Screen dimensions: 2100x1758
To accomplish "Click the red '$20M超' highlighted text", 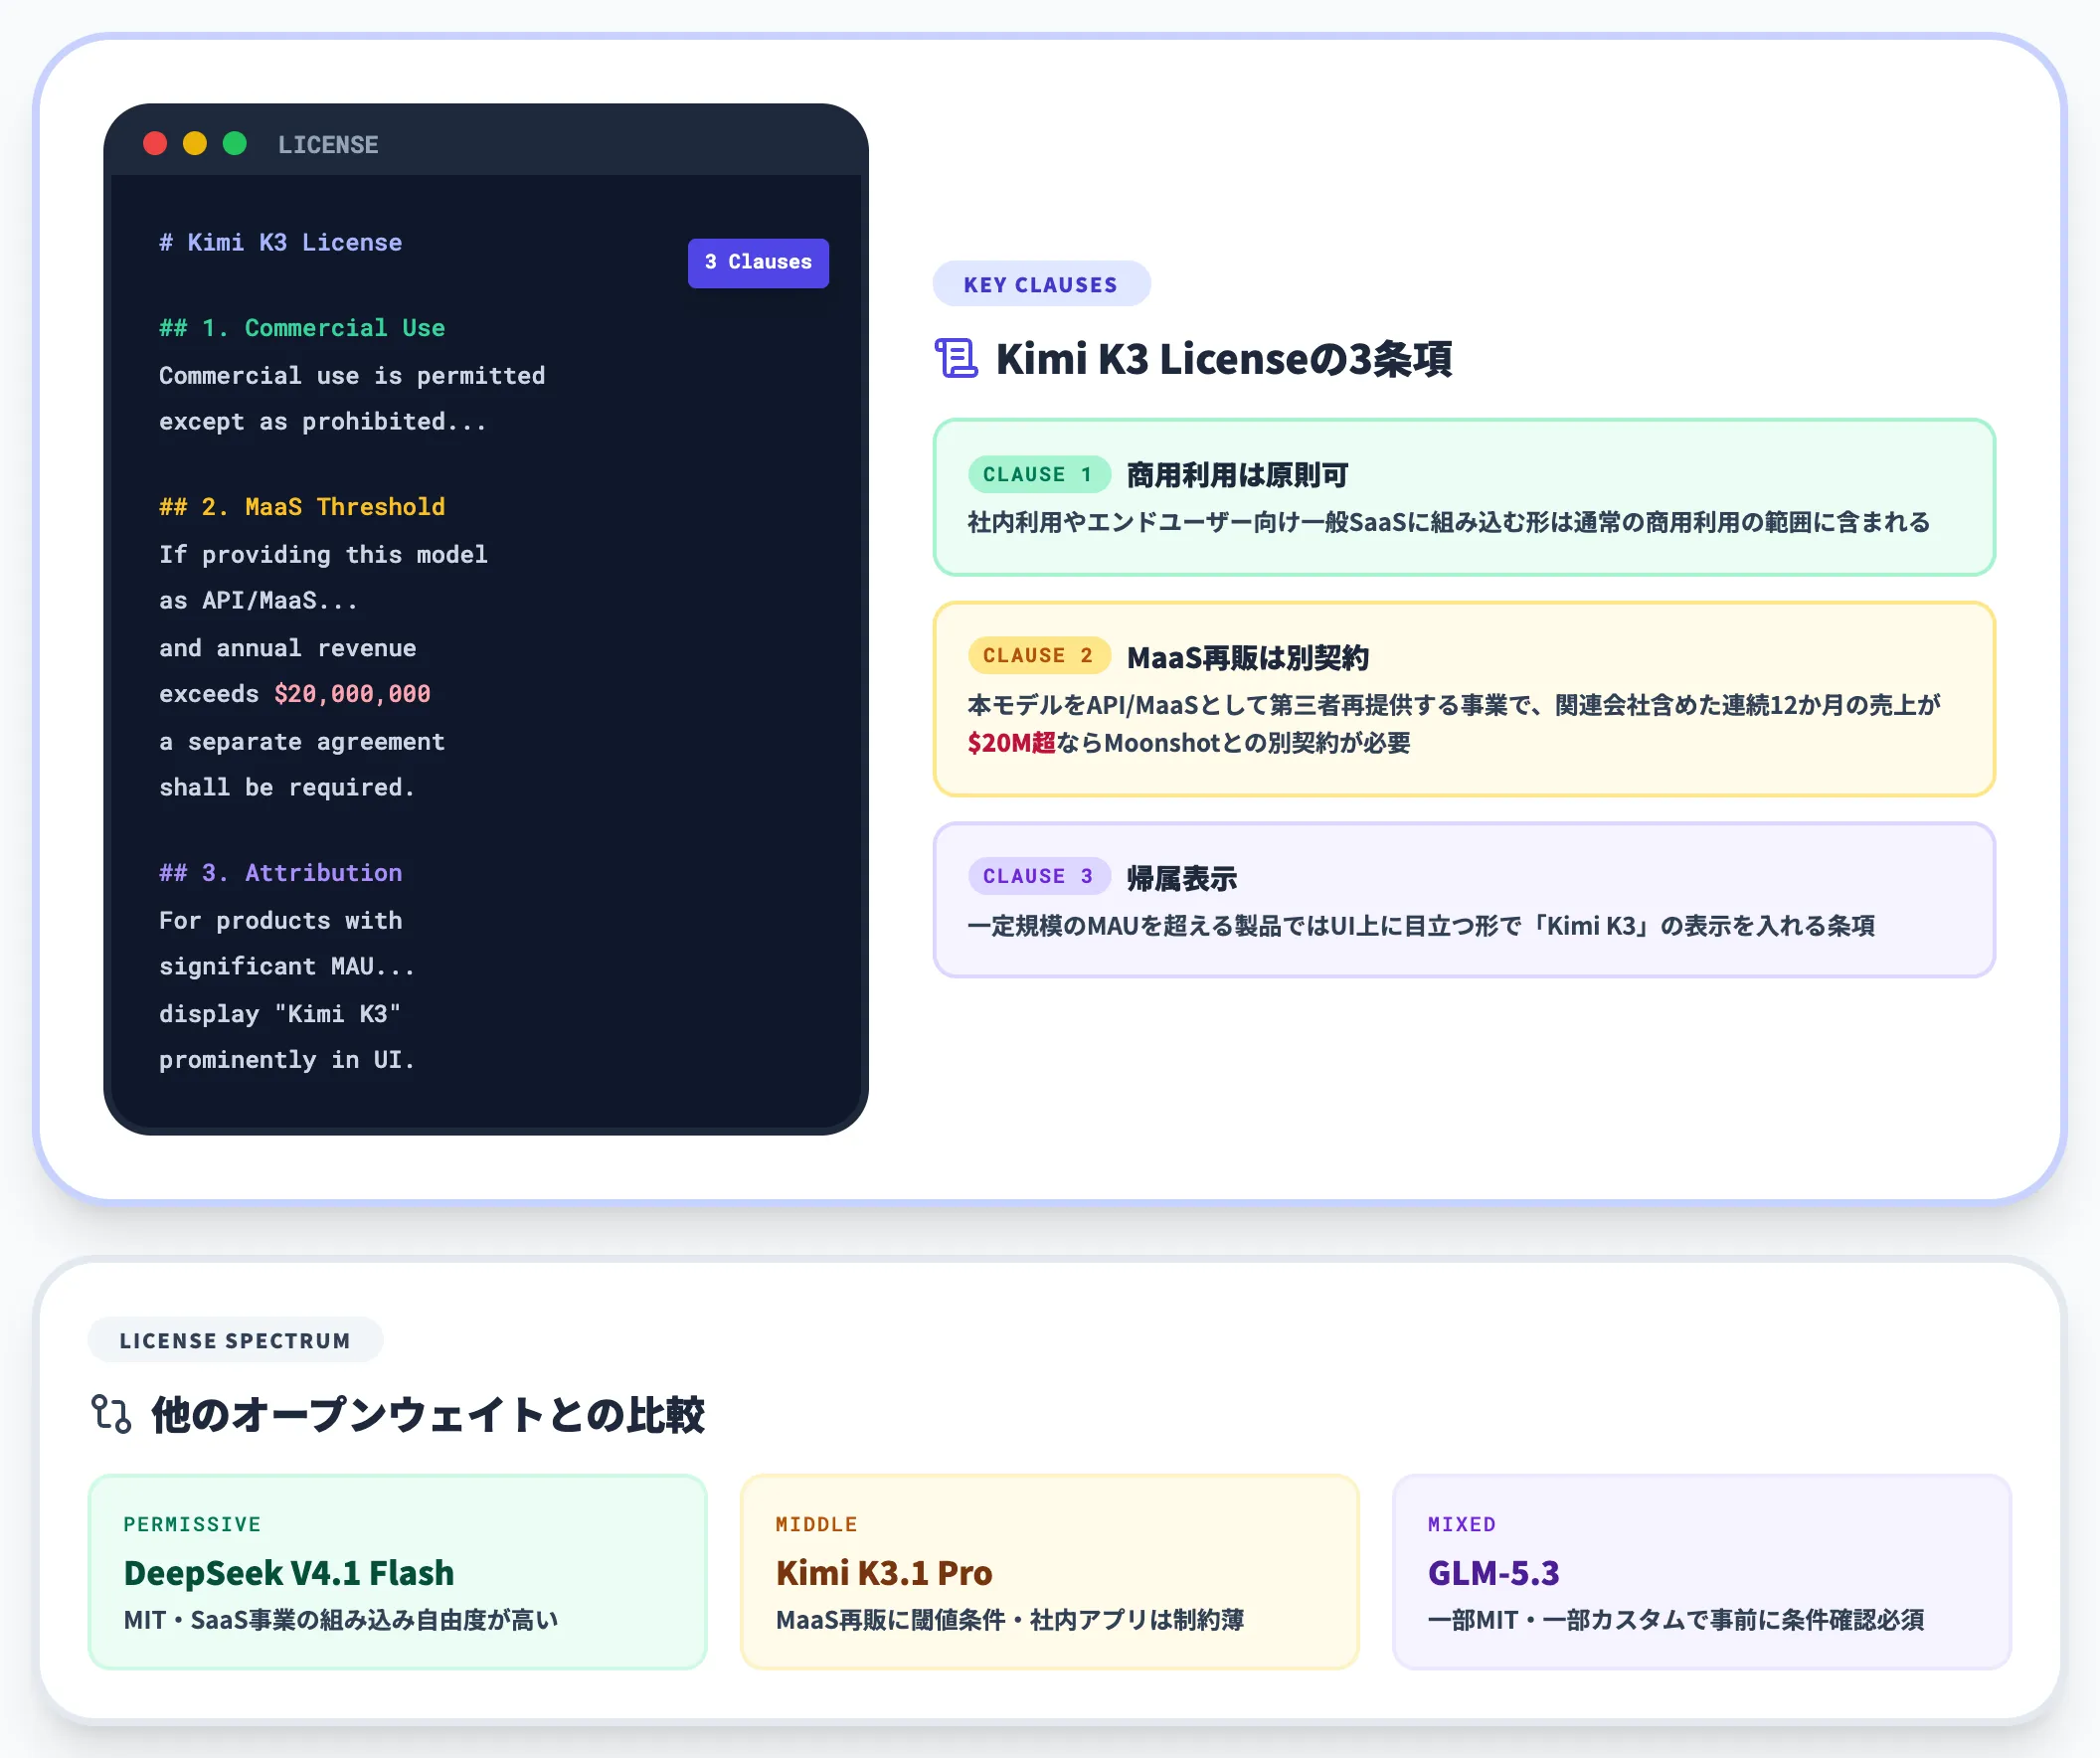I will point(1011,743).
